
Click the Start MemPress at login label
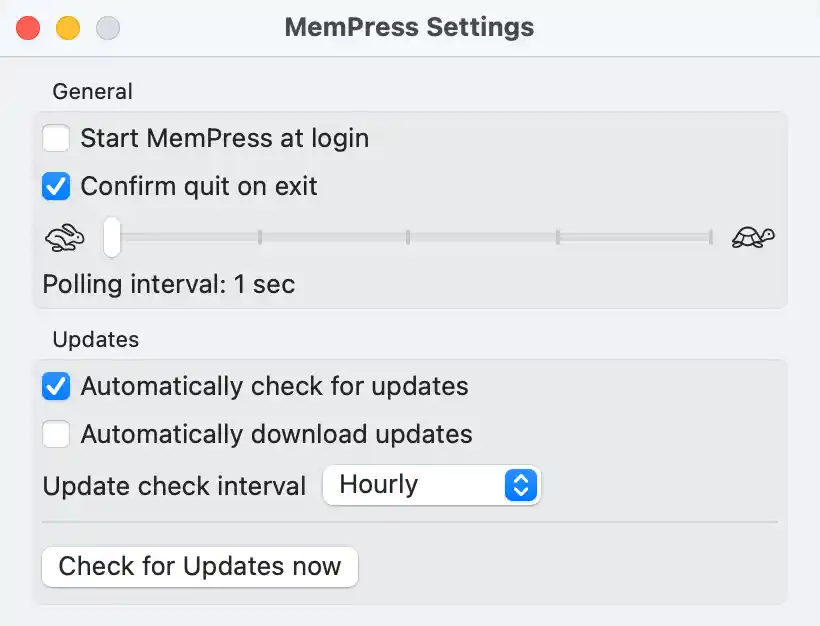pos(225,139)
